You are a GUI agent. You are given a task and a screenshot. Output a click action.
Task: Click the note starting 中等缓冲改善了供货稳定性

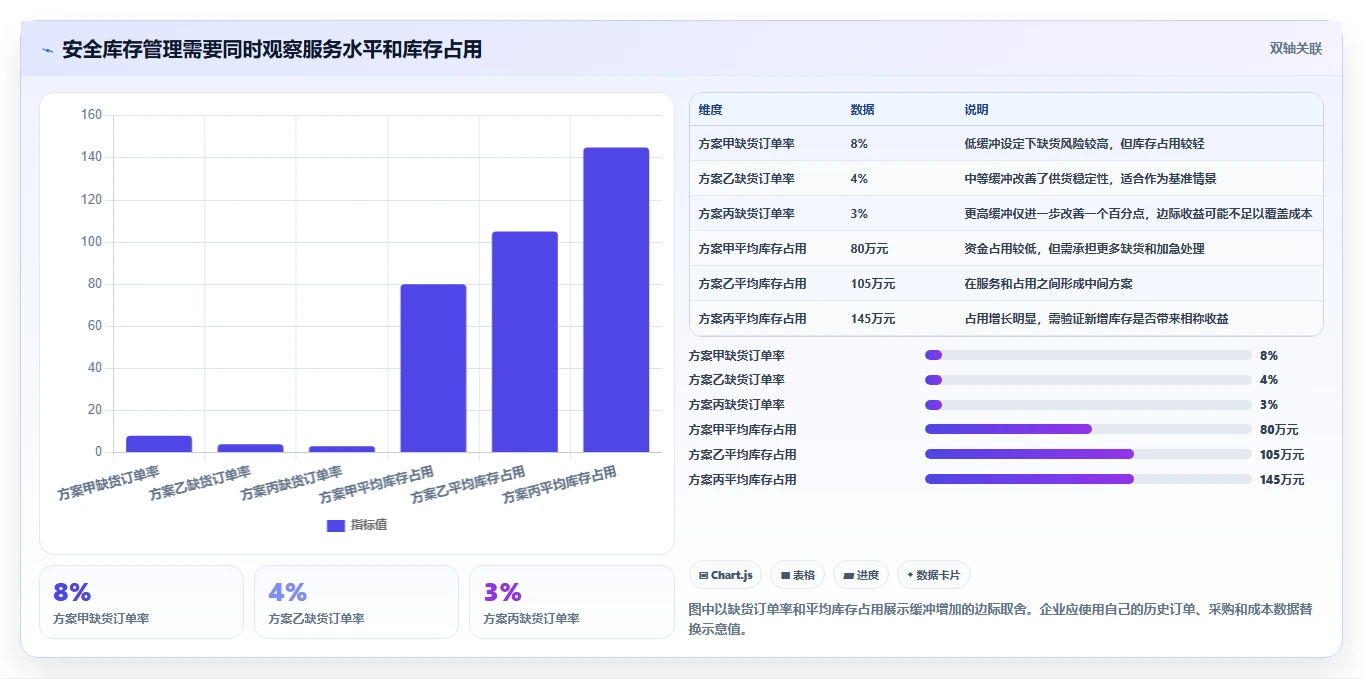[1091, 179]
